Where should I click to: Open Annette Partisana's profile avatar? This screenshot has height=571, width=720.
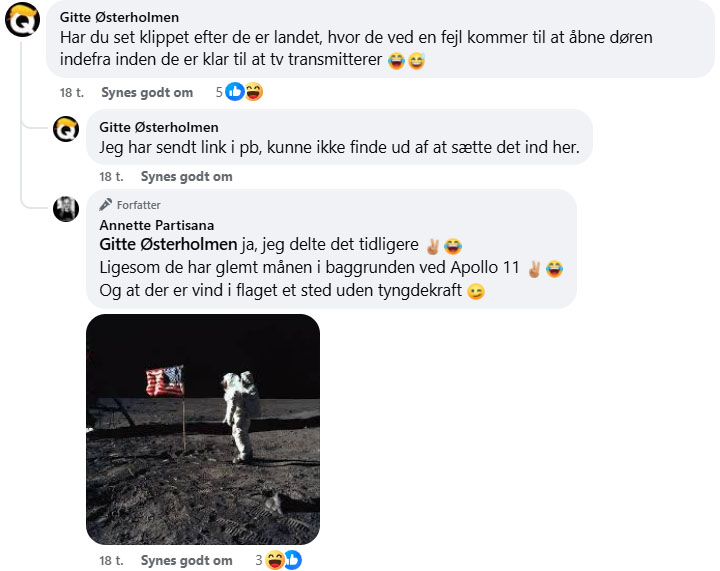tap(66, 209)
